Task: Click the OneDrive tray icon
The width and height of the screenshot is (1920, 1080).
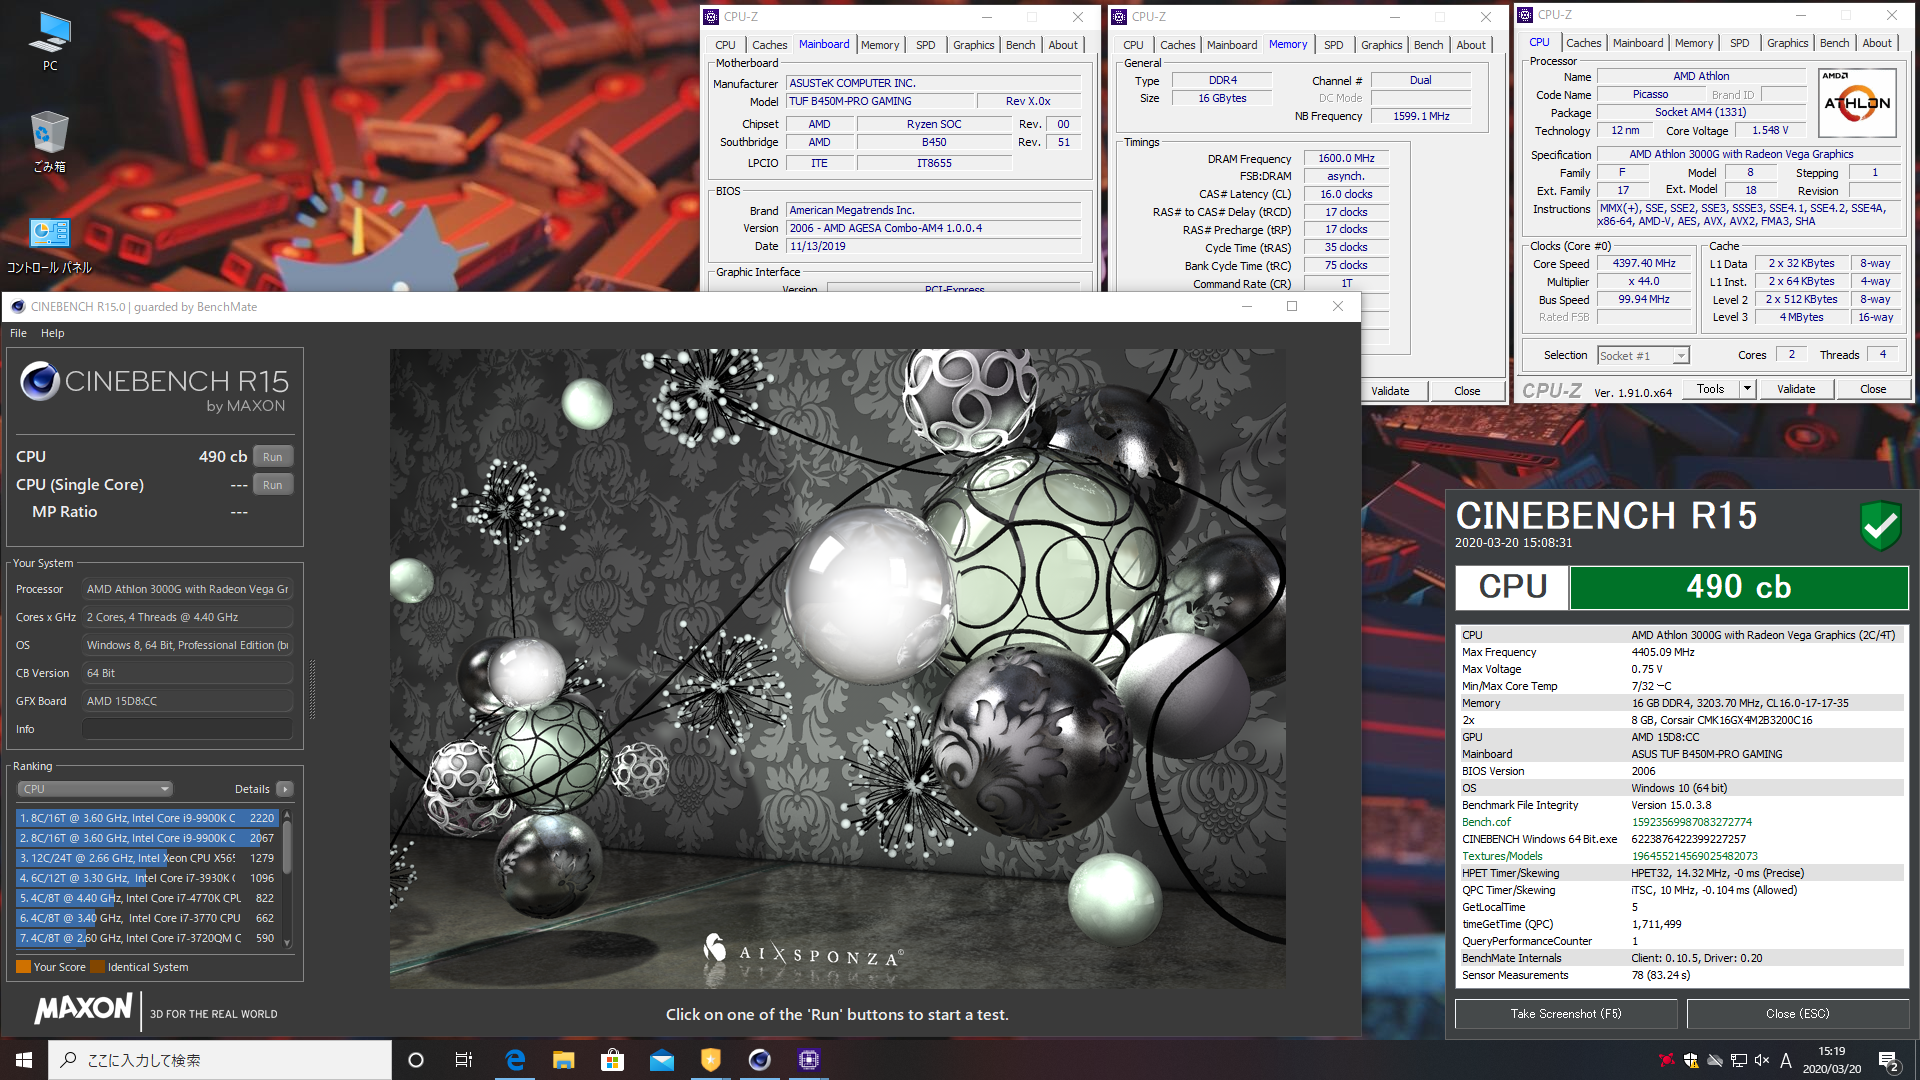Action: (x=1715, y=1060)
